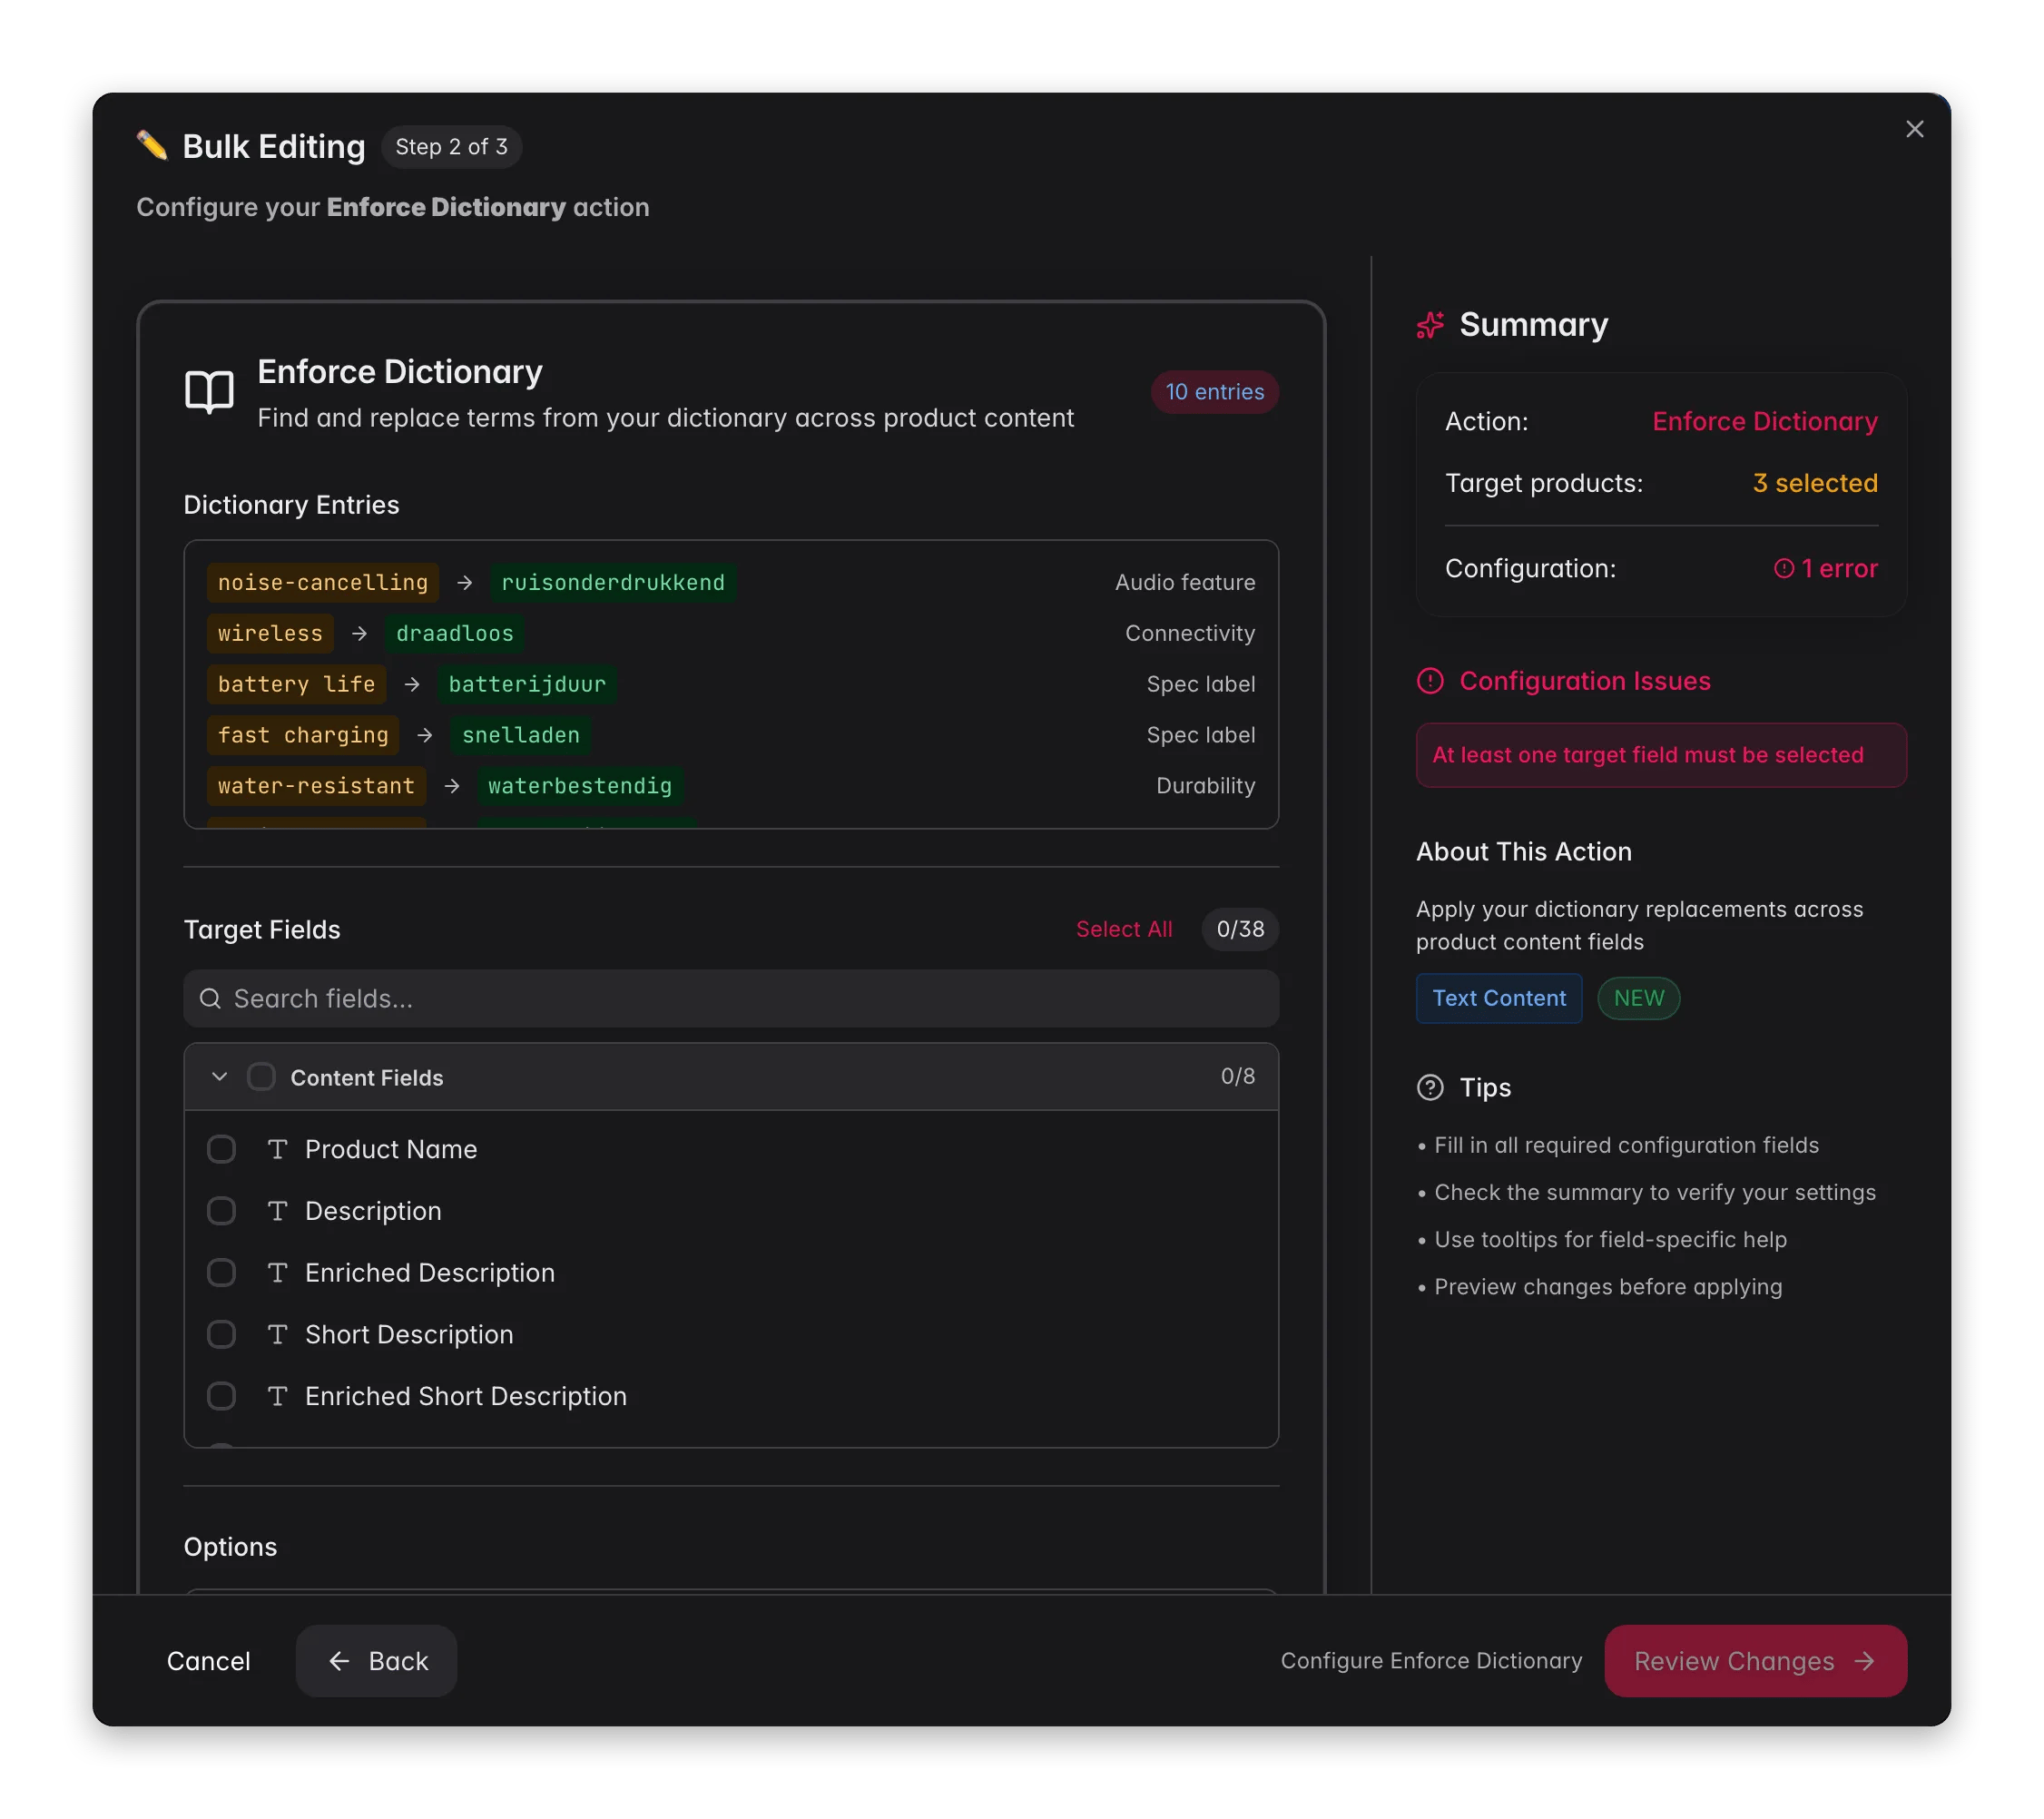Click the arrow after wireless term

point(359,633)
